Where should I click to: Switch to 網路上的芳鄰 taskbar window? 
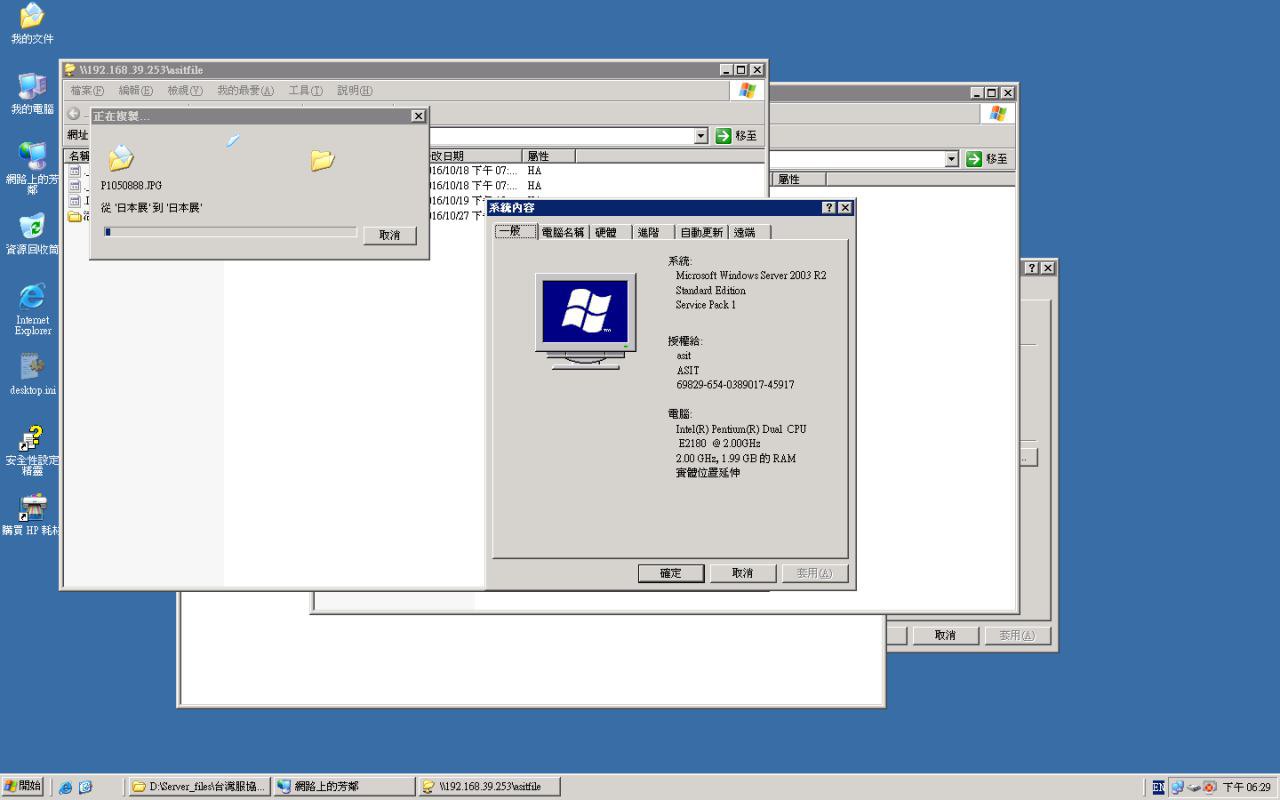click(344, 787)
